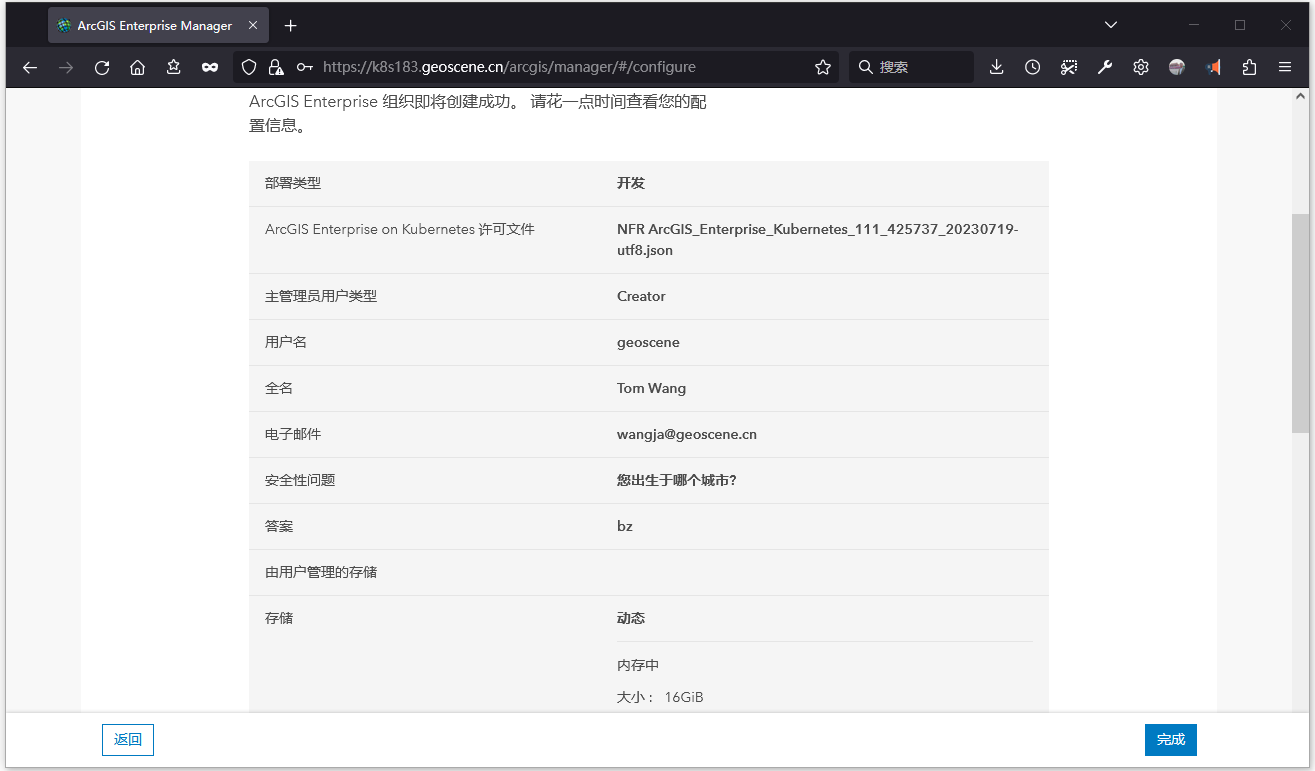Click the 返回 back button
Viewport: 1315px width, 771px height.
coord(128,740)
